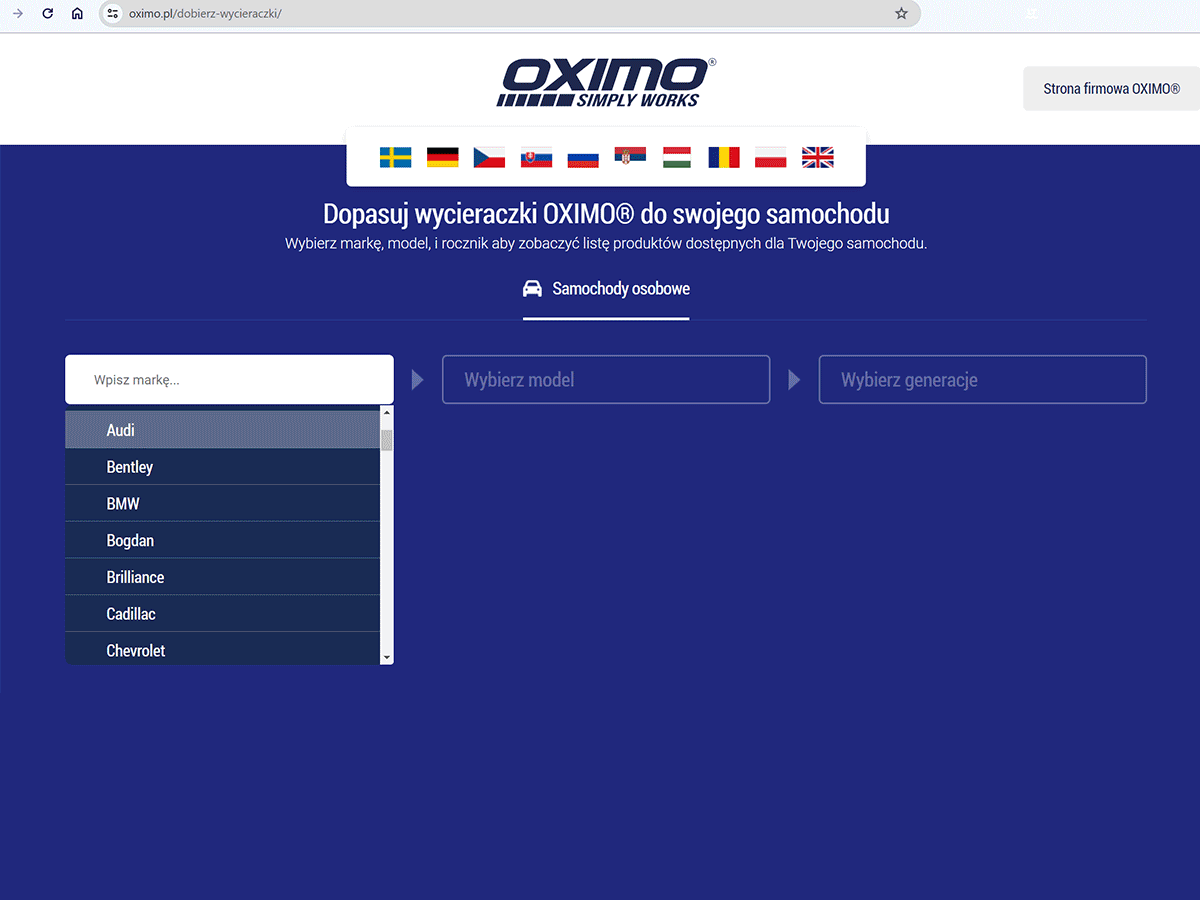The width and height of the screenshot is (1200, 900).
Task: Choose BMW in the brand list
Action: click(223, 504)
